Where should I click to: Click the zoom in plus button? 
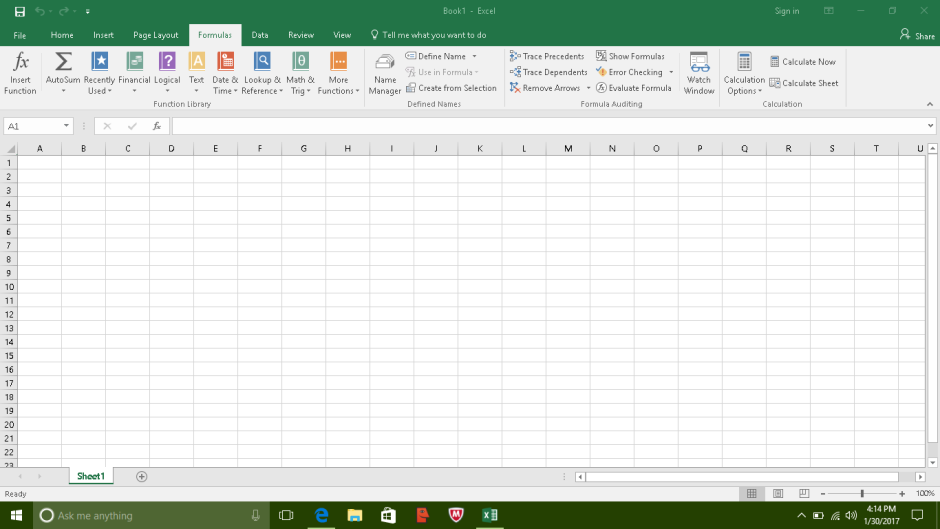(x=902, y=494)
